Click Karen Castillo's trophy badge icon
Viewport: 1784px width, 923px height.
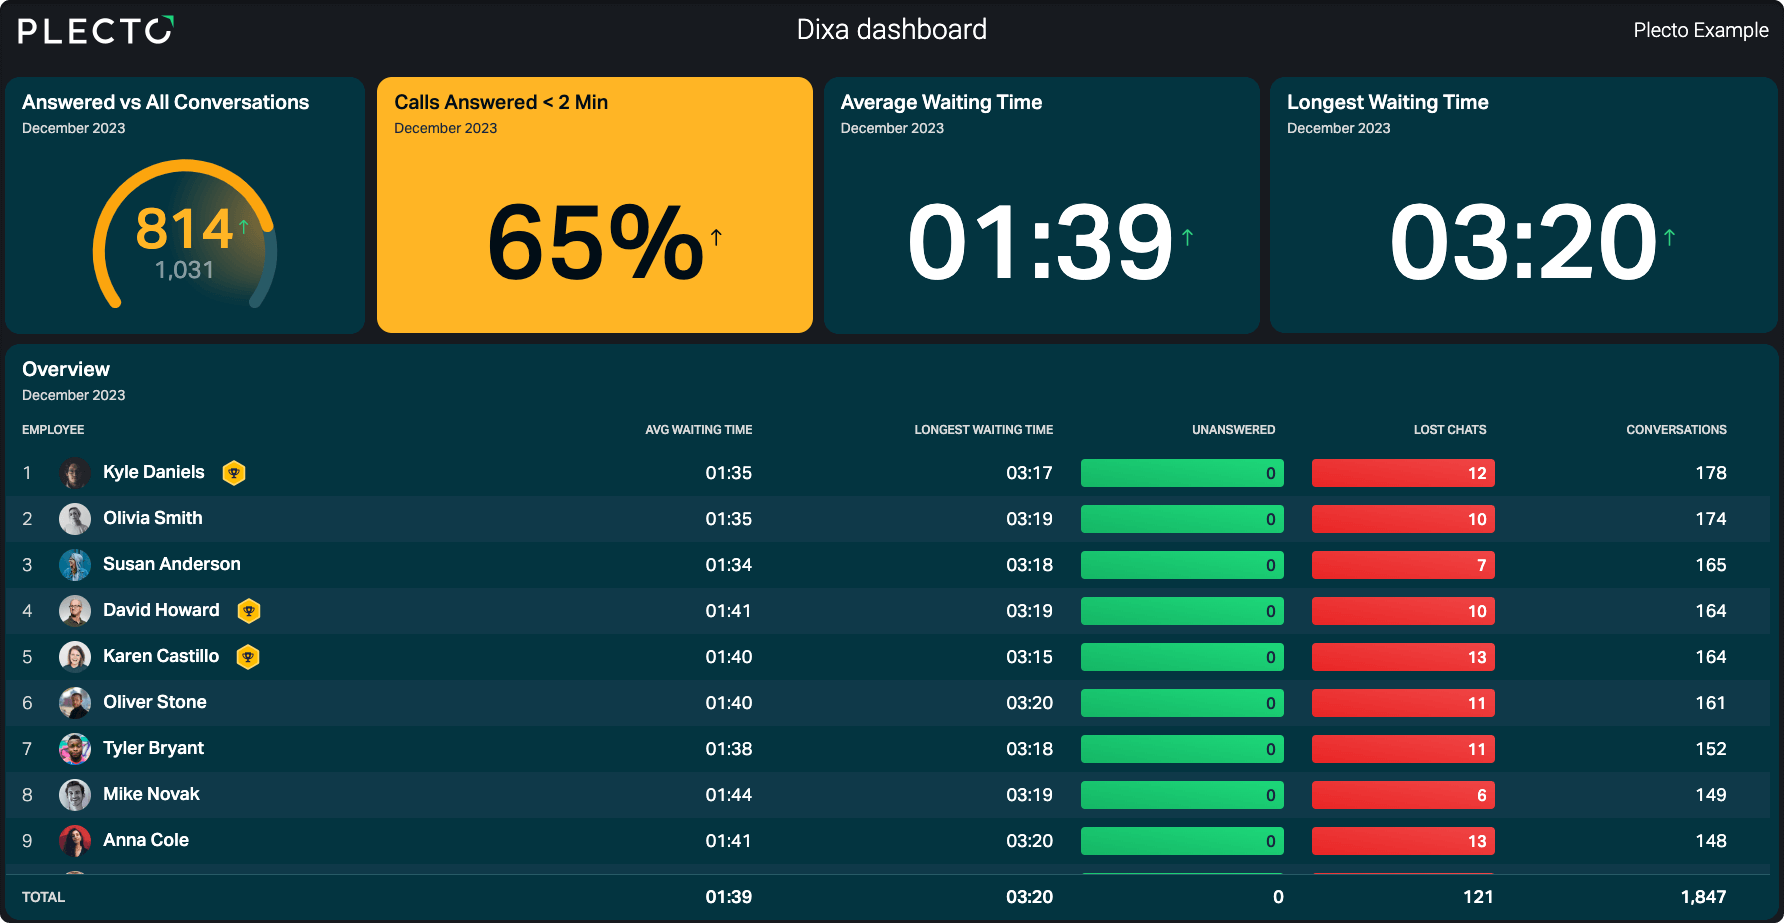tap(248, 657)
